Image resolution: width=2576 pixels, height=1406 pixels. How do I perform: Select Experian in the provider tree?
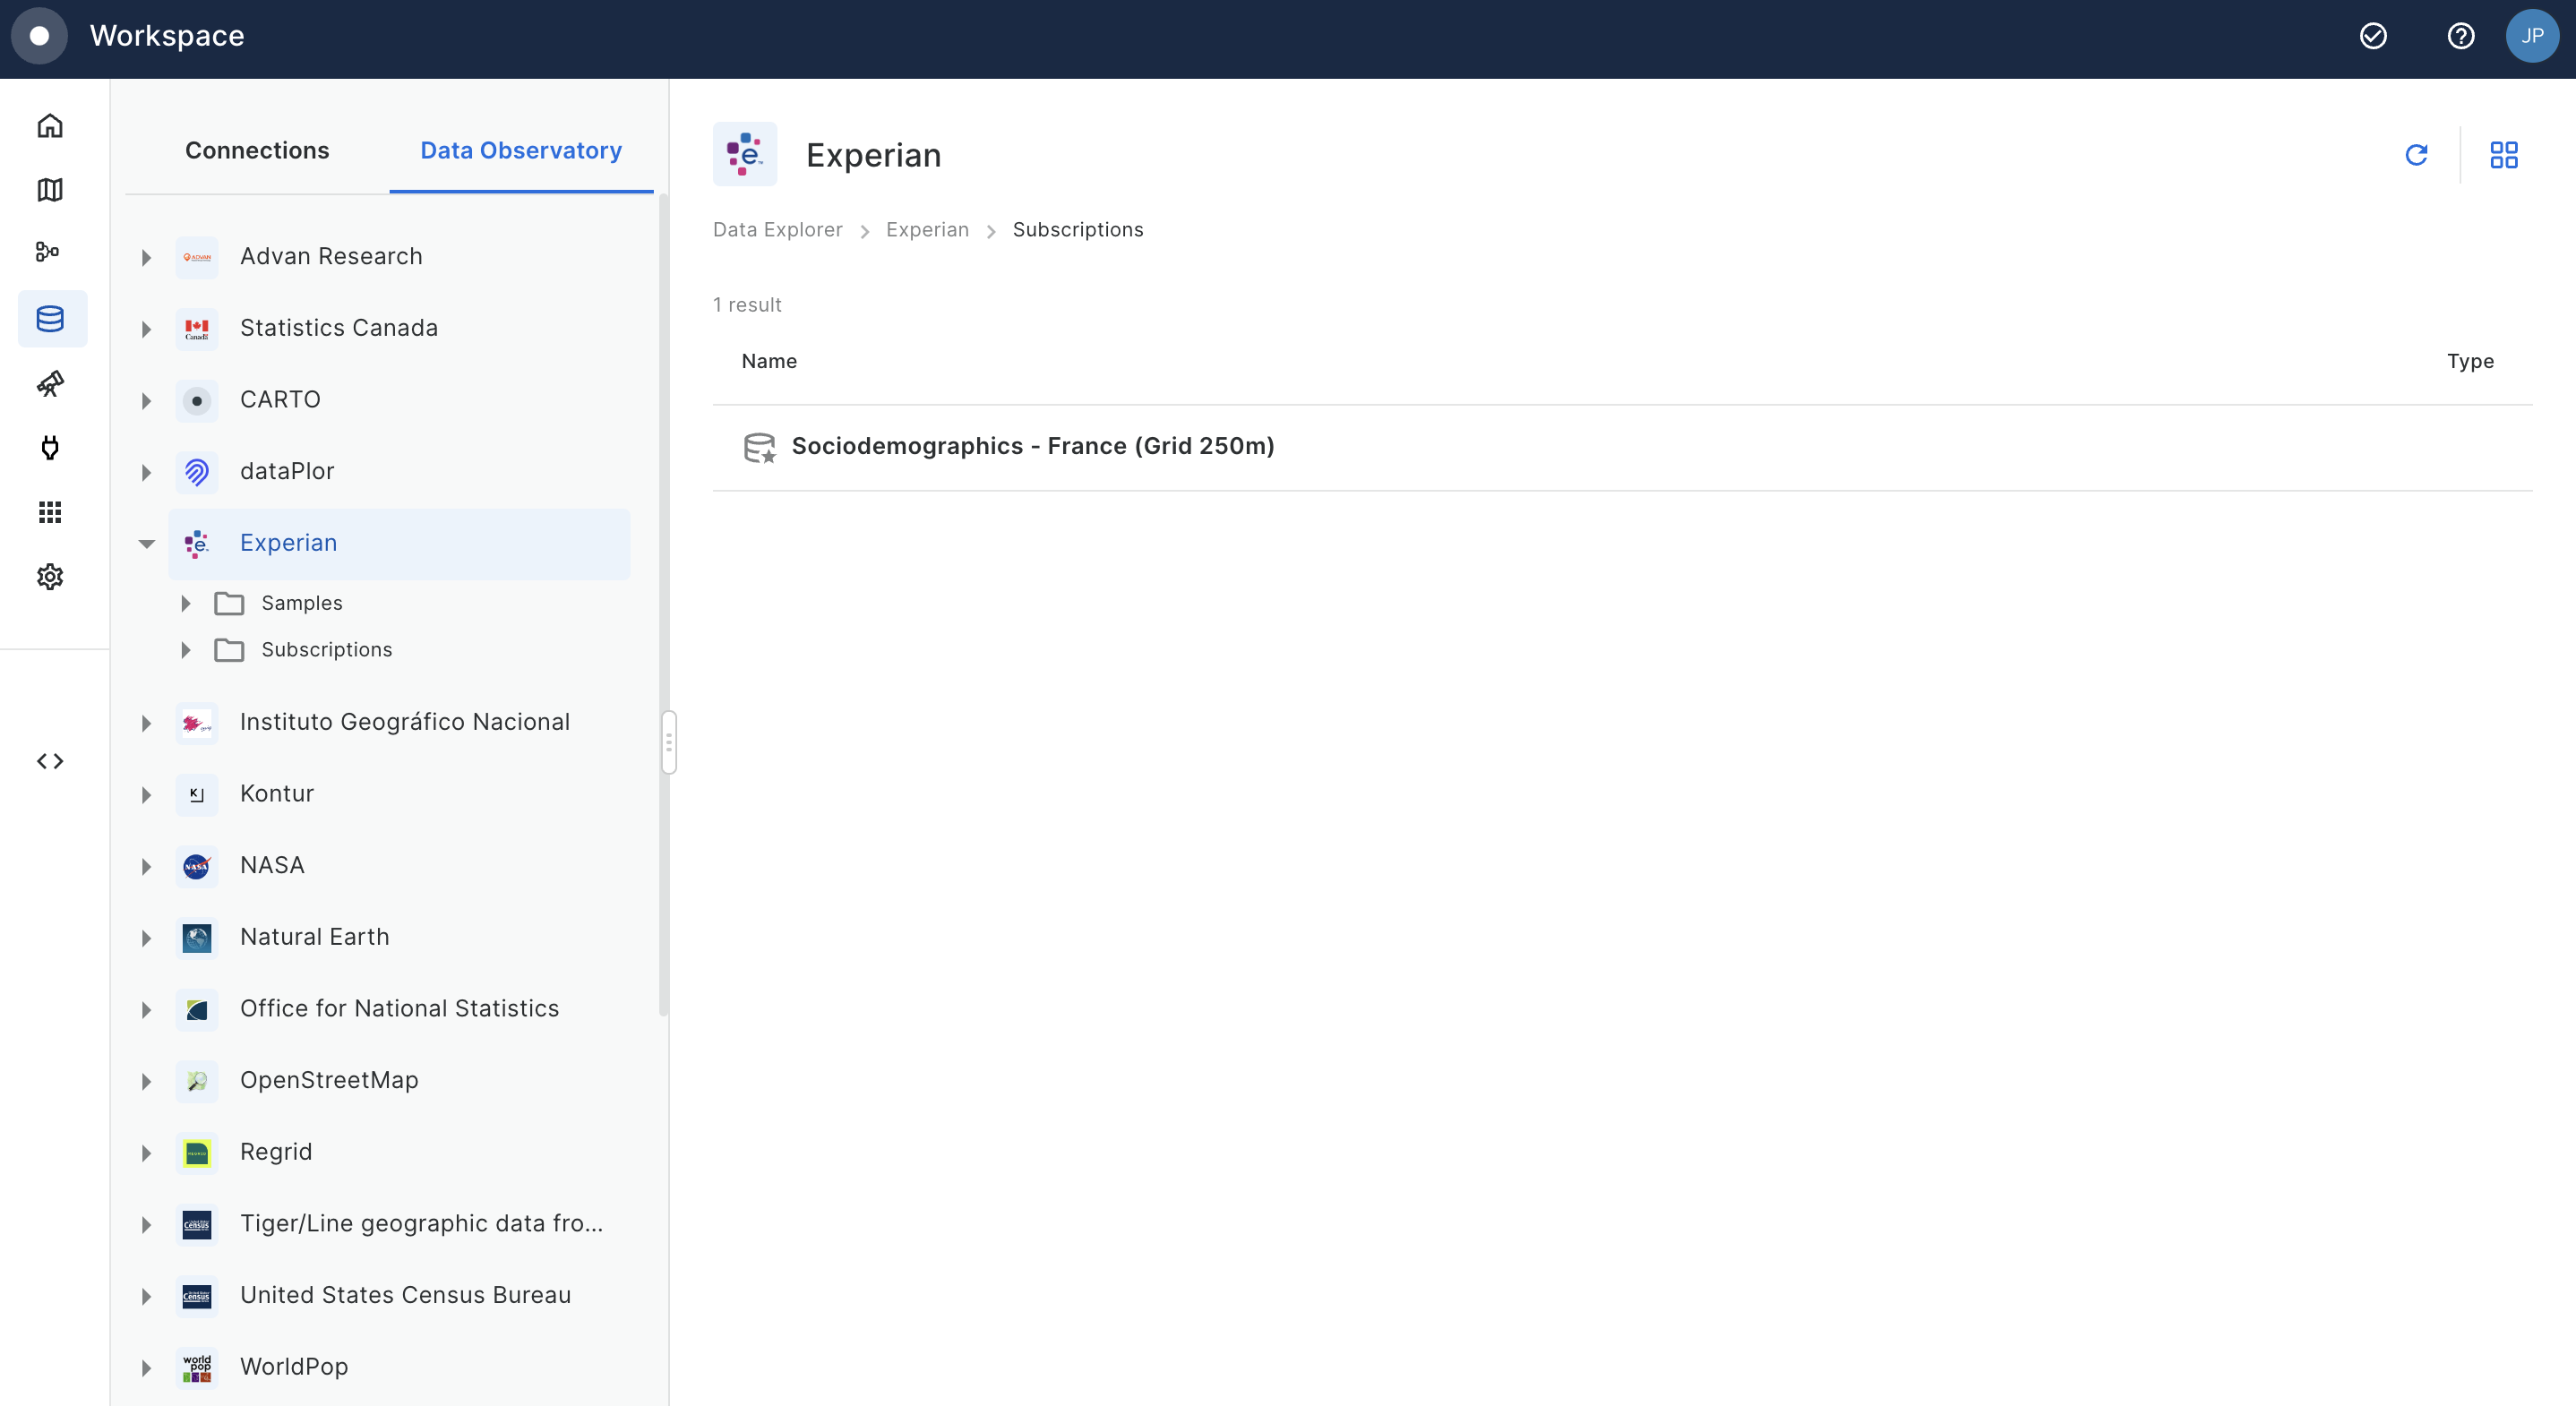coord(399,543)
